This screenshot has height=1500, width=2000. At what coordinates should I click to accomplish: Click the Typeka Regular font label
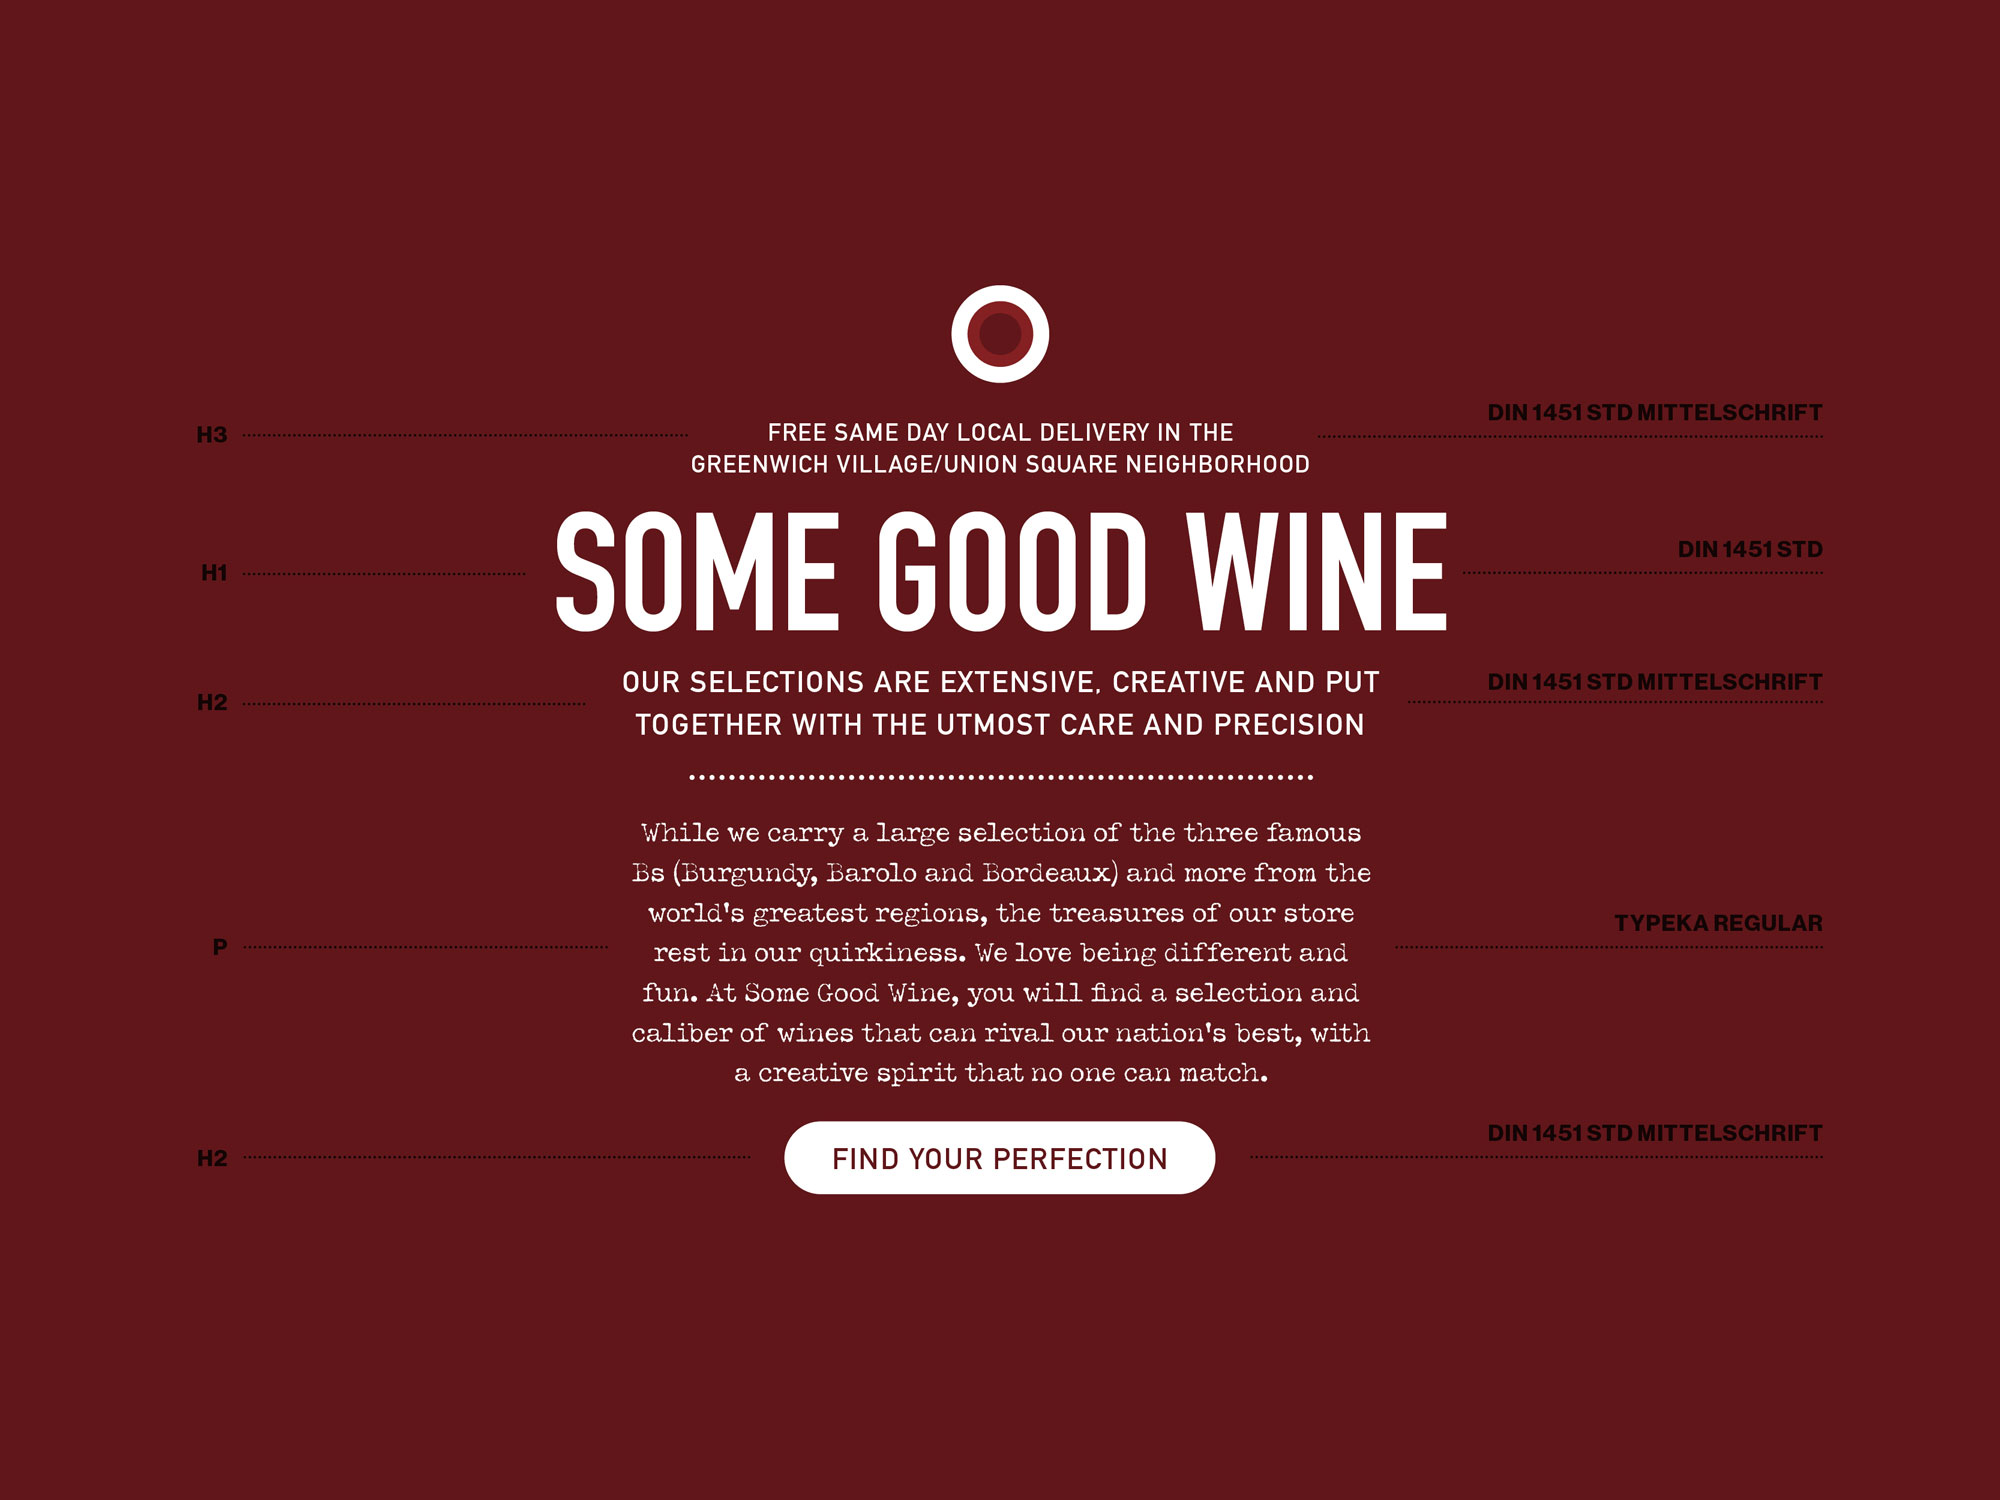[x=1718, y=924]
